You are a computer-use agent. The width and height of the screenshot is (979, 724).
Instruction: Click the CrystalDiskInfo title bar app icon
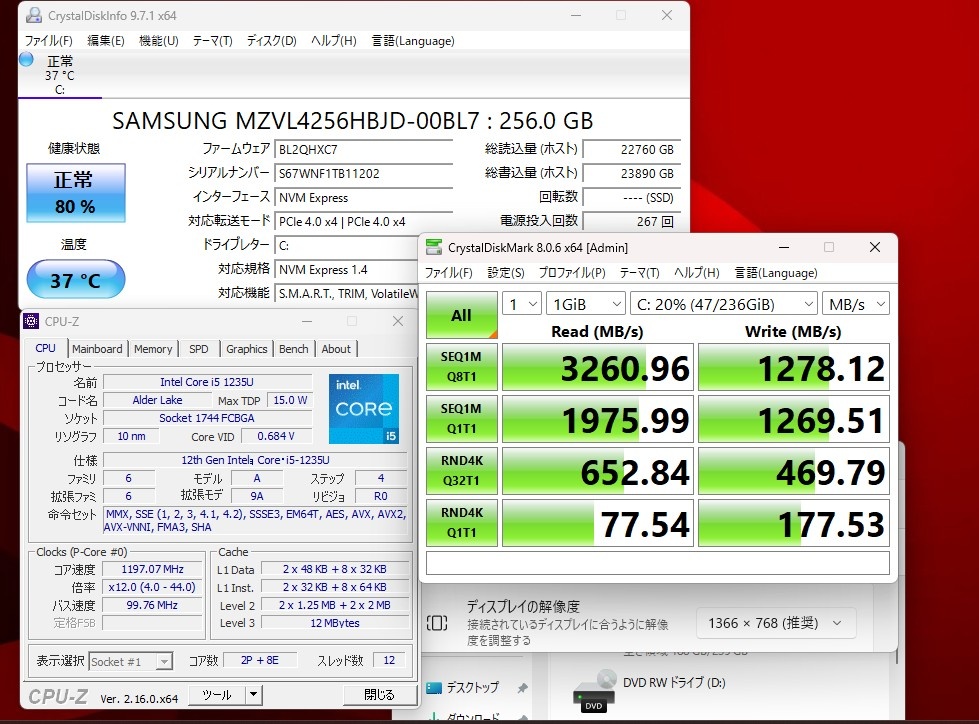click(x=34, y=15)
